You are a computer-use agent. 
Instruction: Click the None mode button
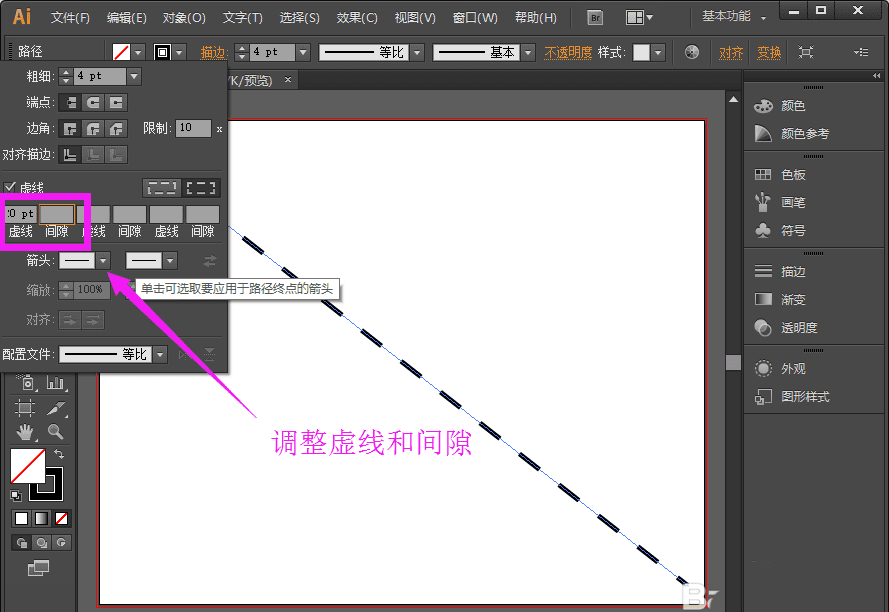point(61,518)
